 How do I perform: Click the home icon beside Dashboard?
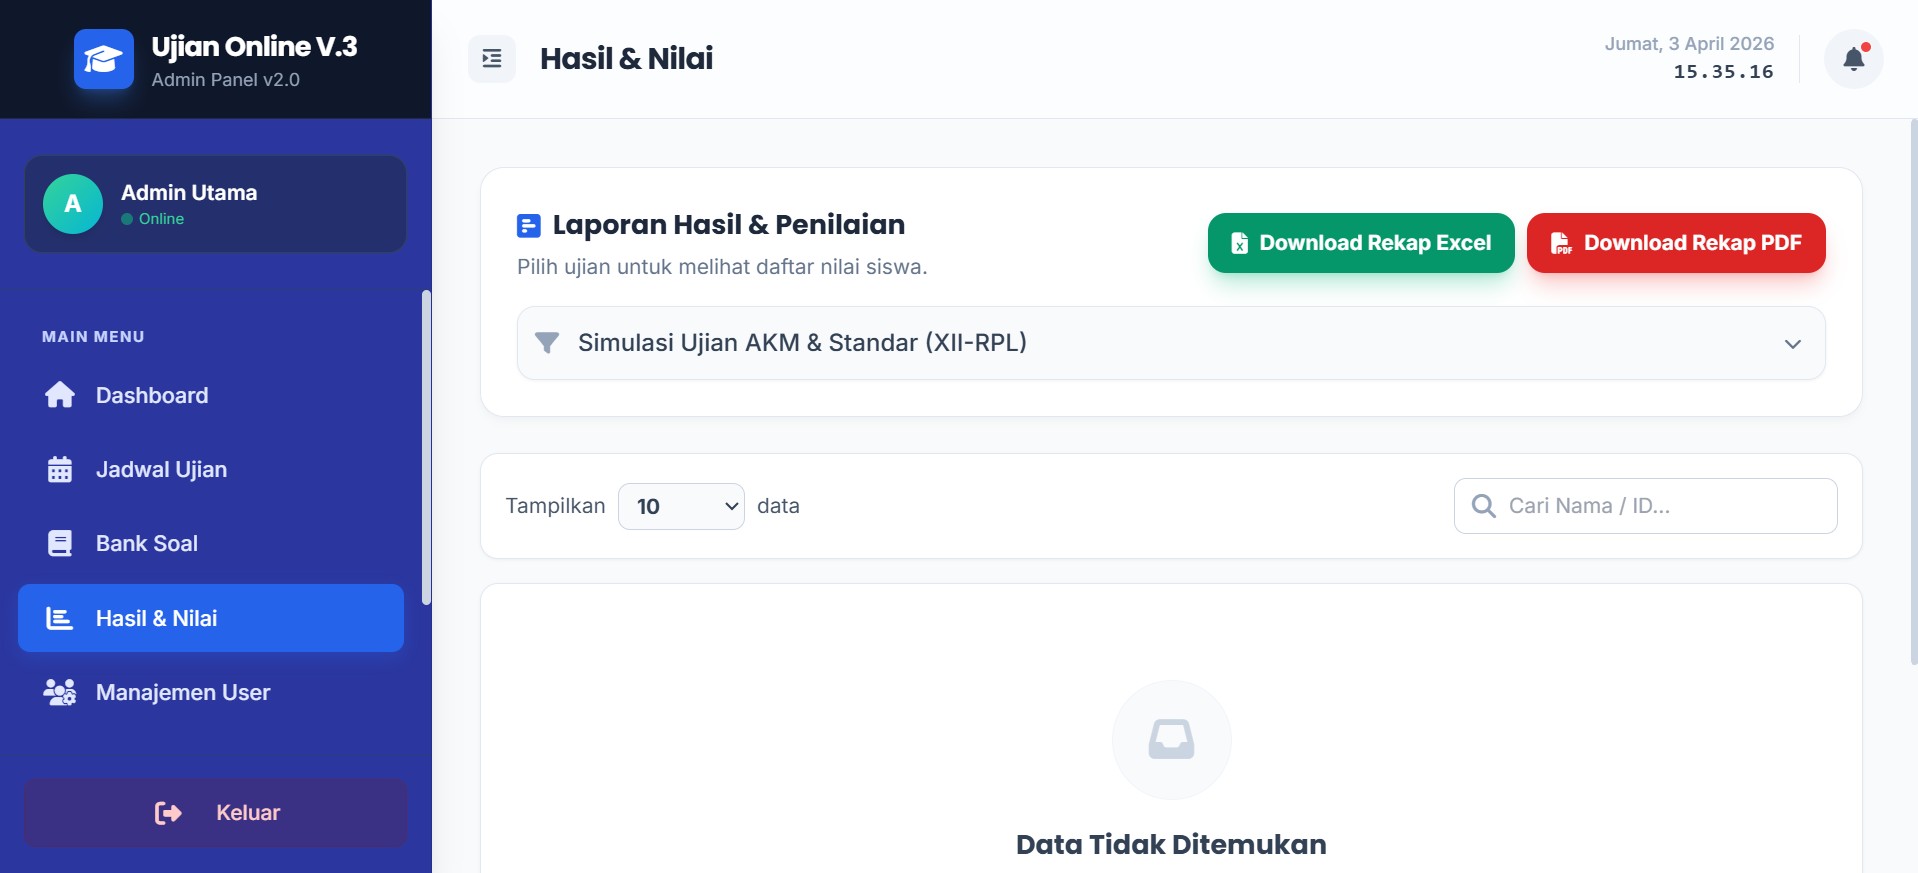coord(60,395)
